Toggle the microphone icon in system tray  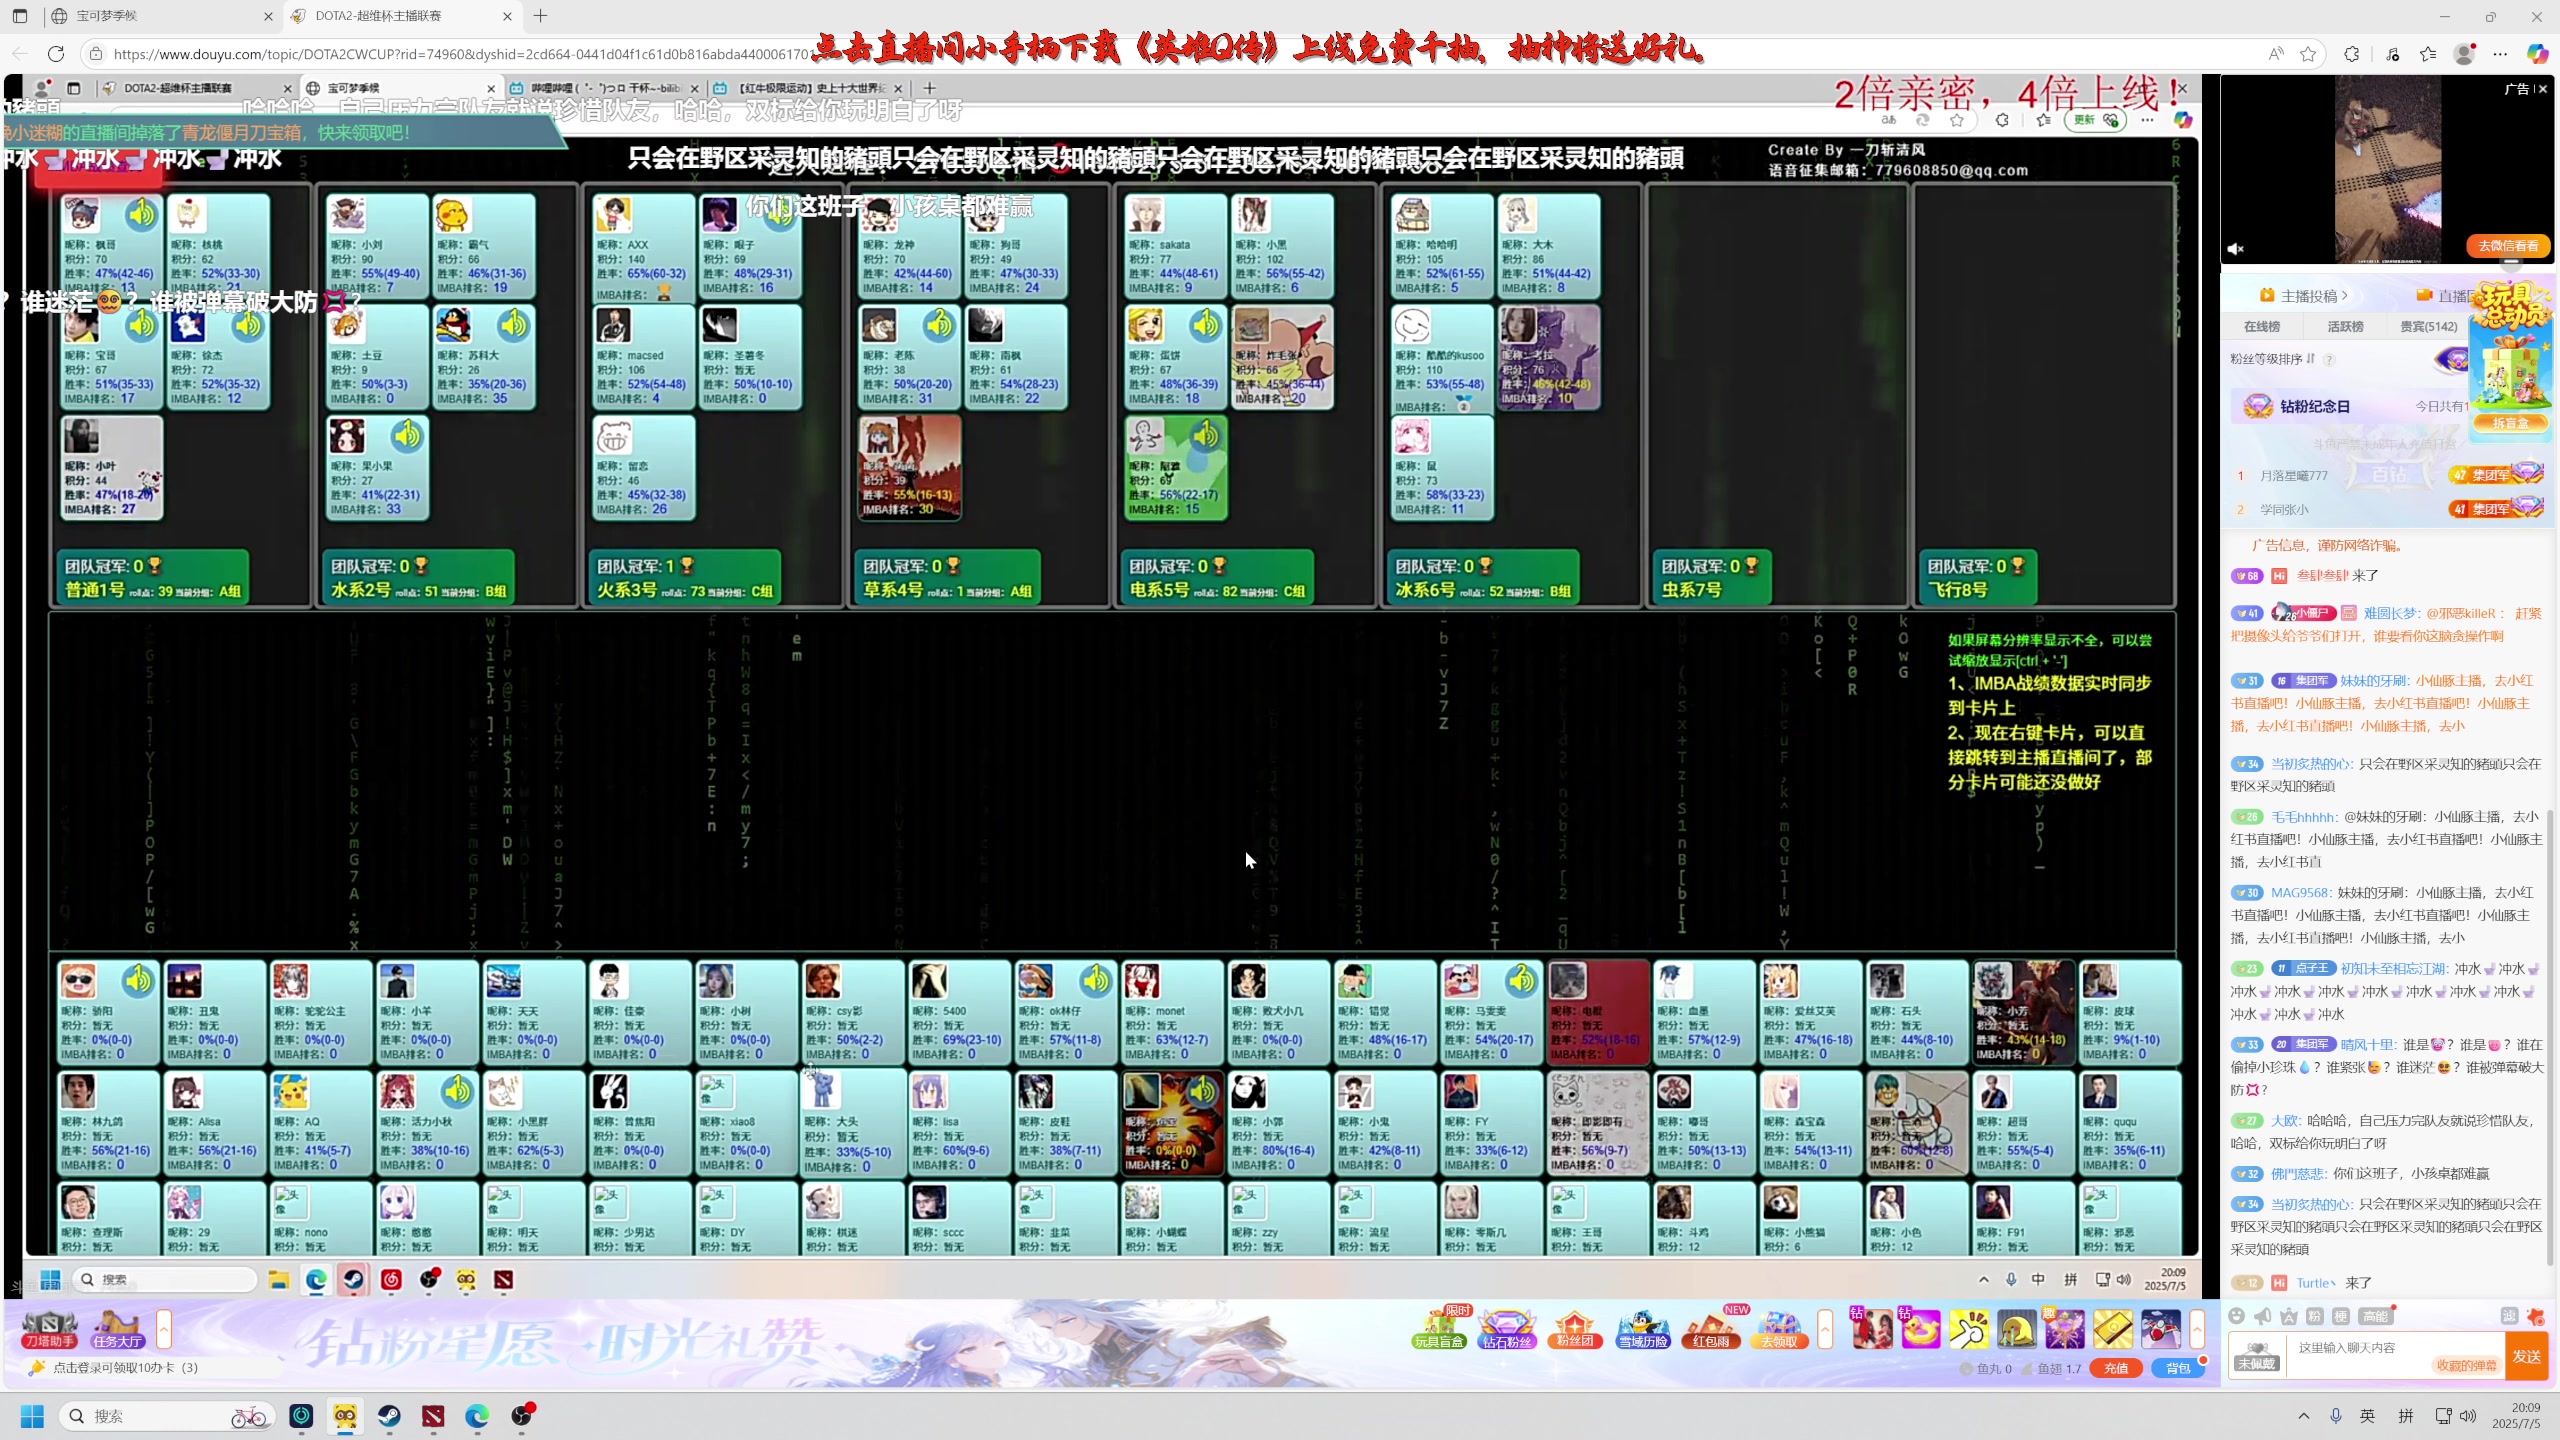click(x=2335, y=1416)
